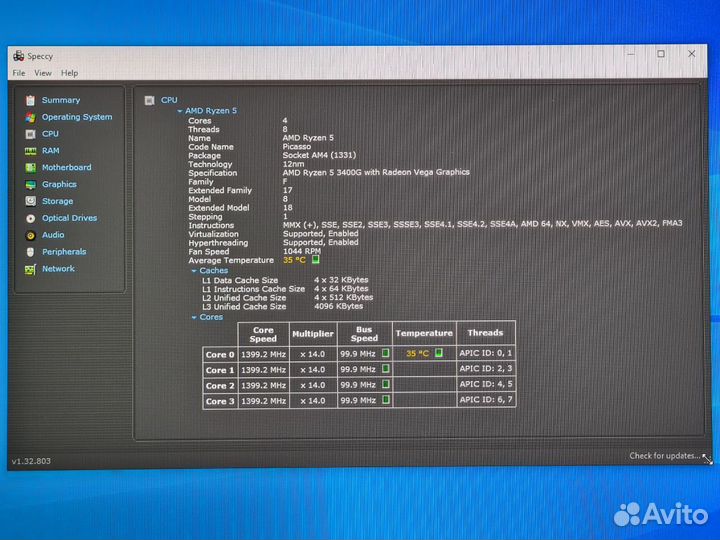The image size is (720, 540).
Task: Switch to Operating System section
Action: click(77, 117)
